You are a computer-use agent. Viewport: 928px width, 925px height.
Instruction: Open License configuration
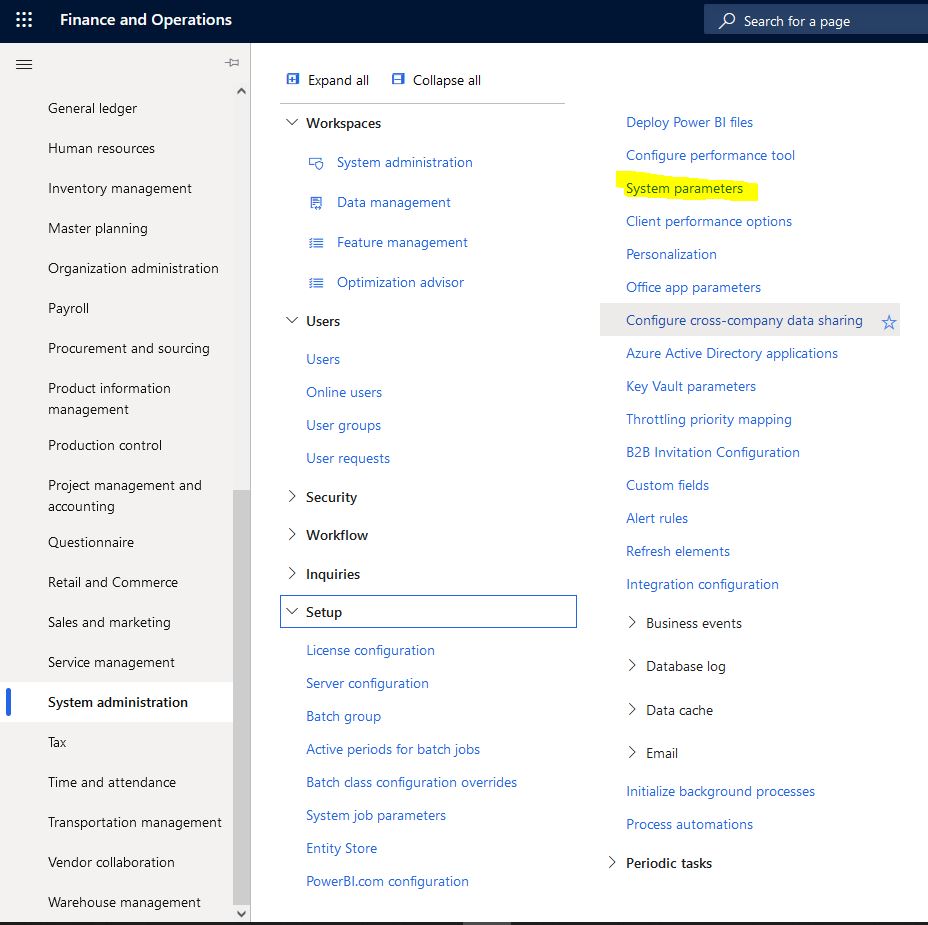point(370,650)
